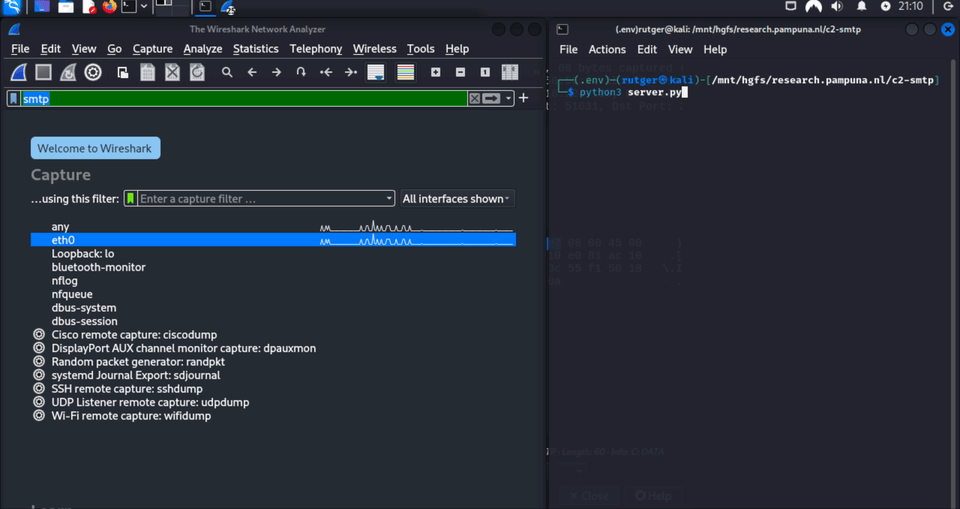Expand display filter history dropdown

click(x=509, y=99)
